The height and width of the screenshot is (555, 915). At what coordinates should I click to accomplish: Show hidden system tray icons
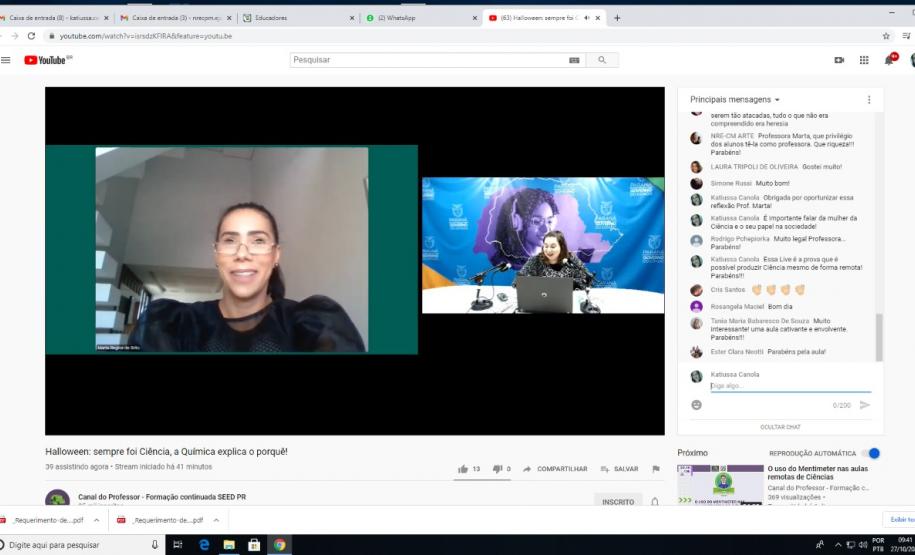tap(838, 544)
